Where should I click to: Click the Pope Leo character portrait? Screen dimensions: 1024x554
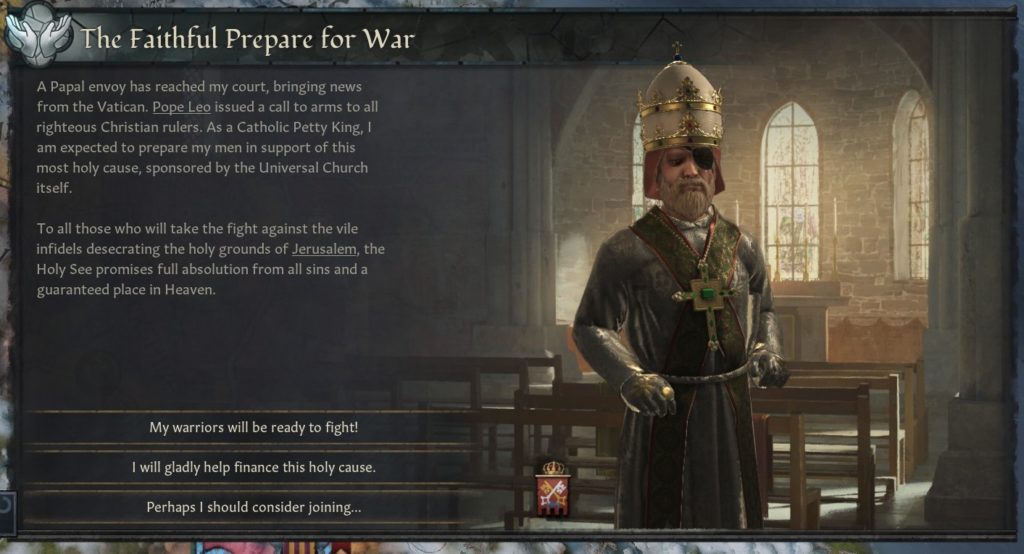[679, 287]
